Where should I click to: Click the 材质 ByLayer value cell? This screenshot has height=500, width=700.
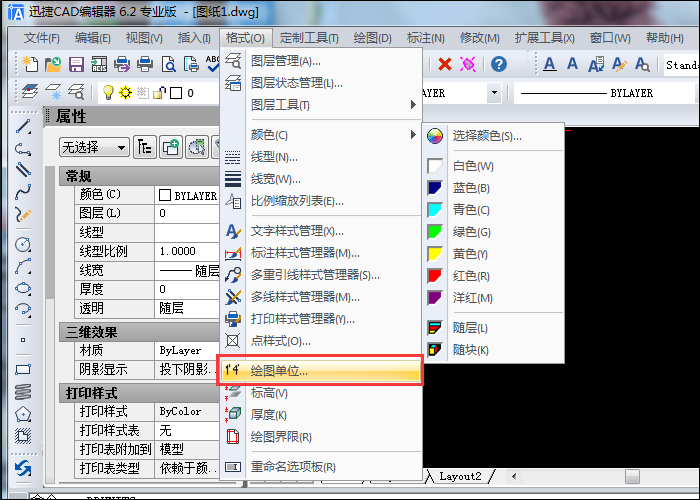tap(187, 350)
